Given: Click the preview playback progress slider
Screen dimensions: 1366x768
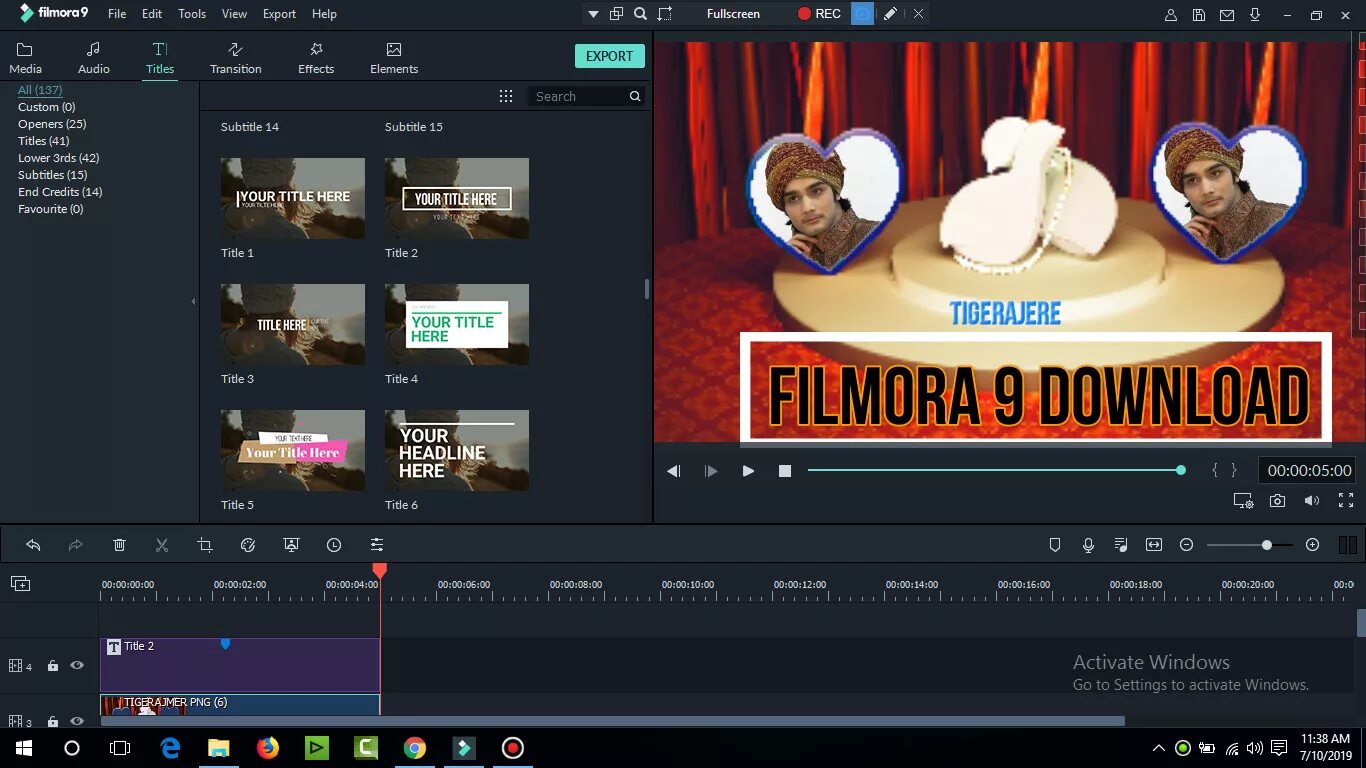Looking at the screenshot, I should tap(996, 470).
